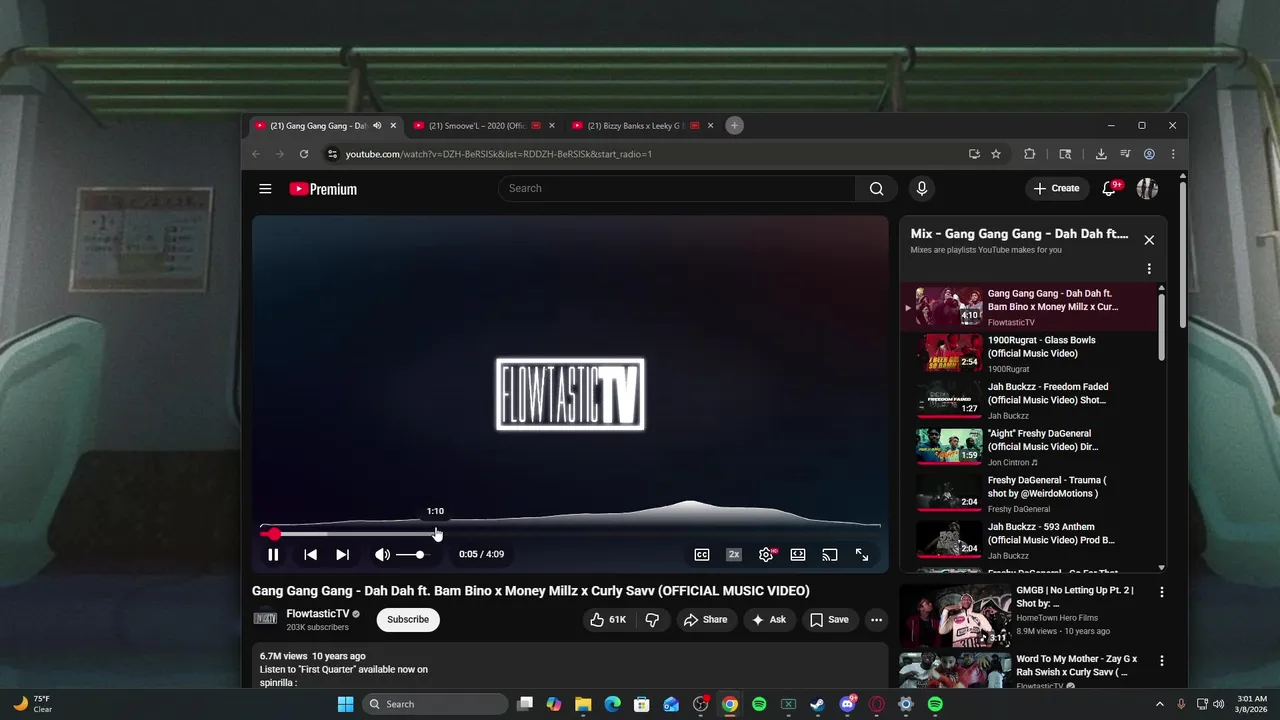The width and height of the screenshot is (1280, 720).
Task: Mute the player volume speaker icon
Action: click(382, 555)
